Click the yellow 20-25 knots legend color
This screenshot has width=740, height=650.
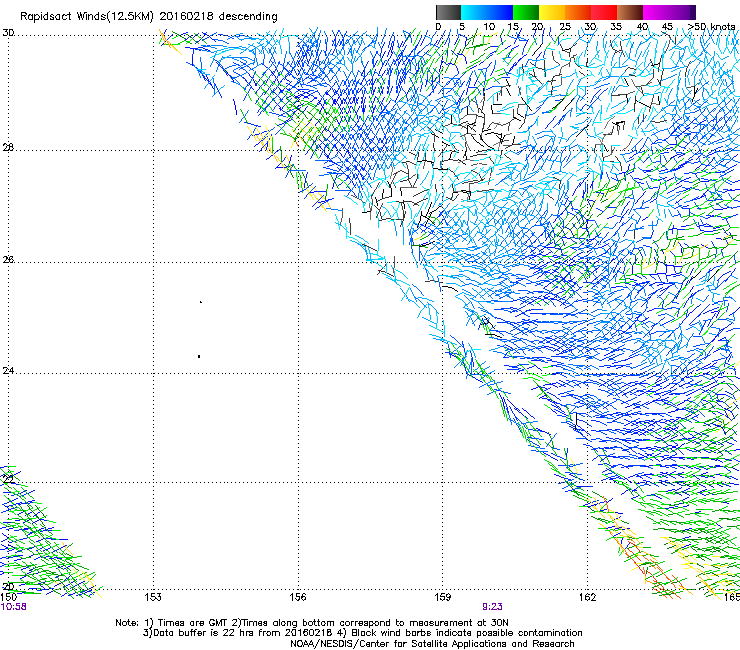(552, 12)
